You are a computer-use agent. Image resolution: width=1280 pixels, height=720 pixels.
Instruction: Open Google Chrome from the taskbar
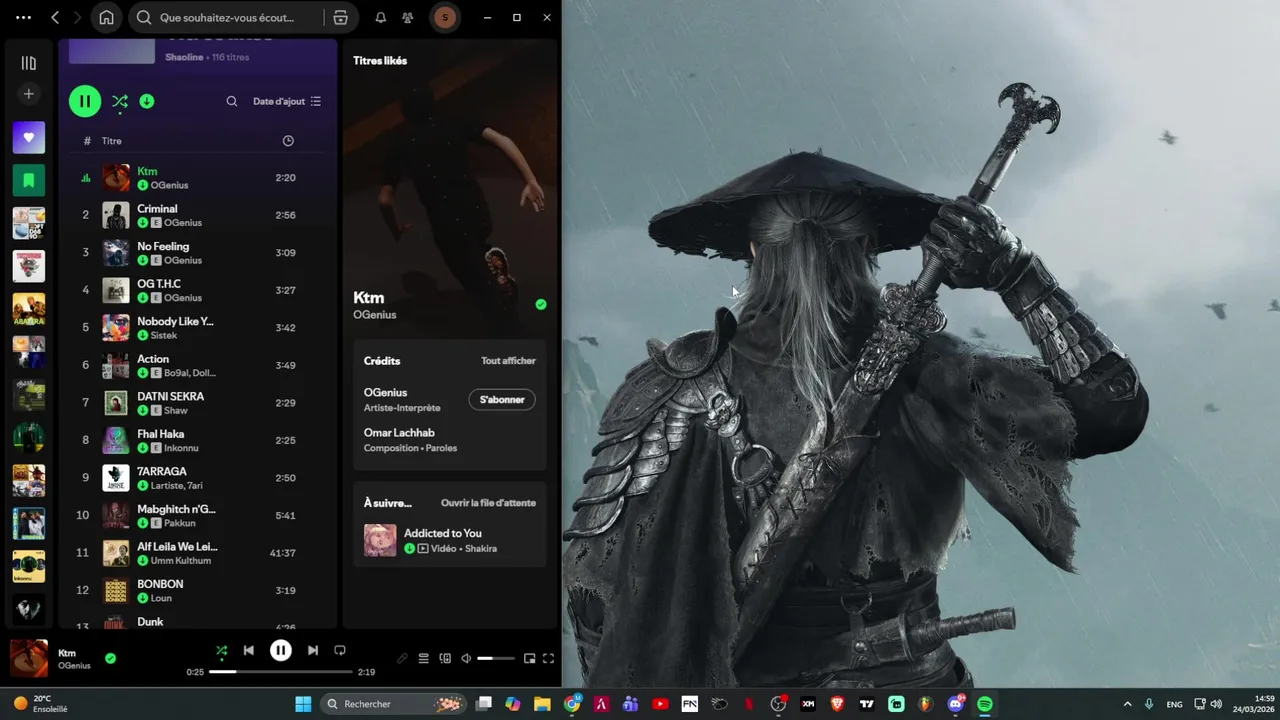coord(571,704)
